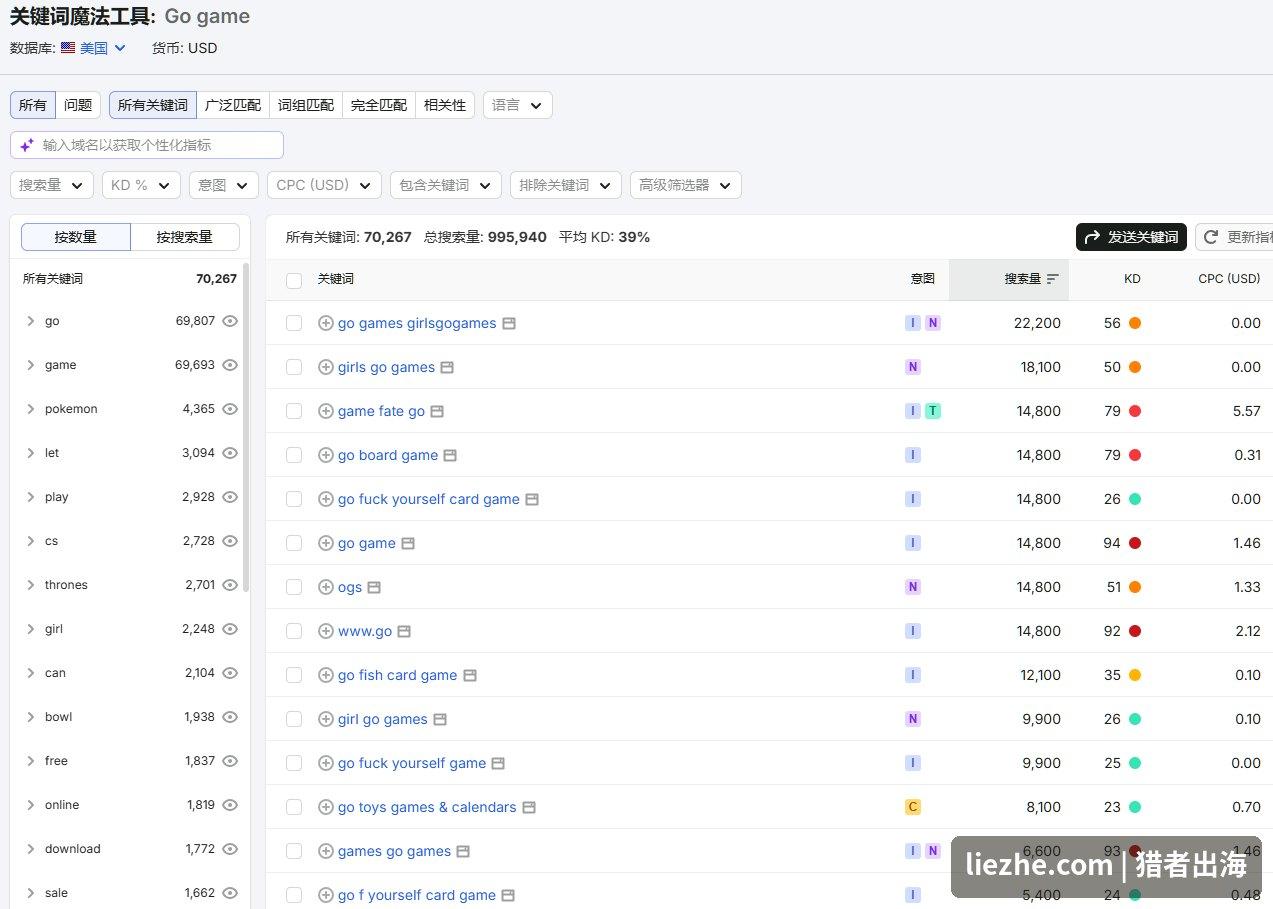Screen dimensions: 1273x909
Task: Open the 高级筛选器 dropdown
Action: [x=686, y=185]
